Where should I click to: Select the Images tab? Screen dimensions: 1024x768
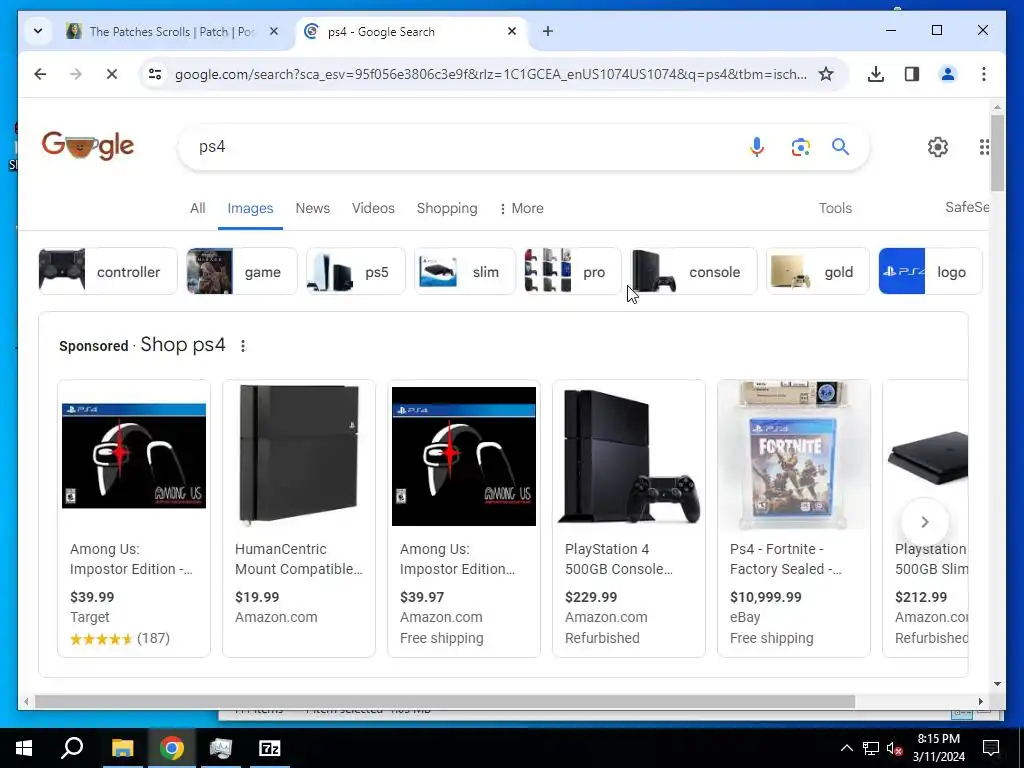tap(250, 208)
